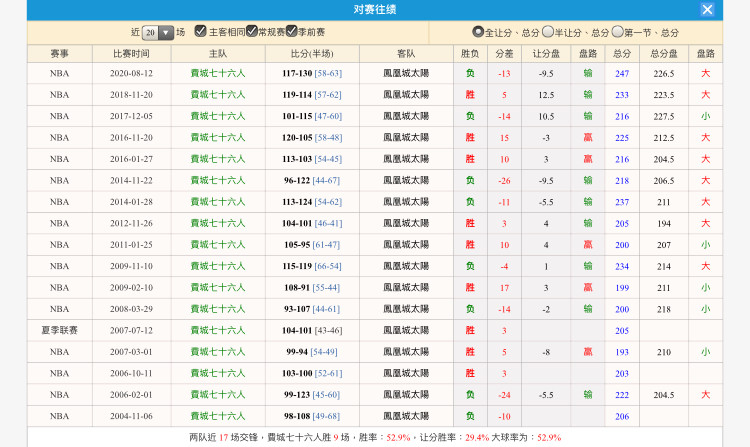Click date 2016-01-27

tap(132, 159)
